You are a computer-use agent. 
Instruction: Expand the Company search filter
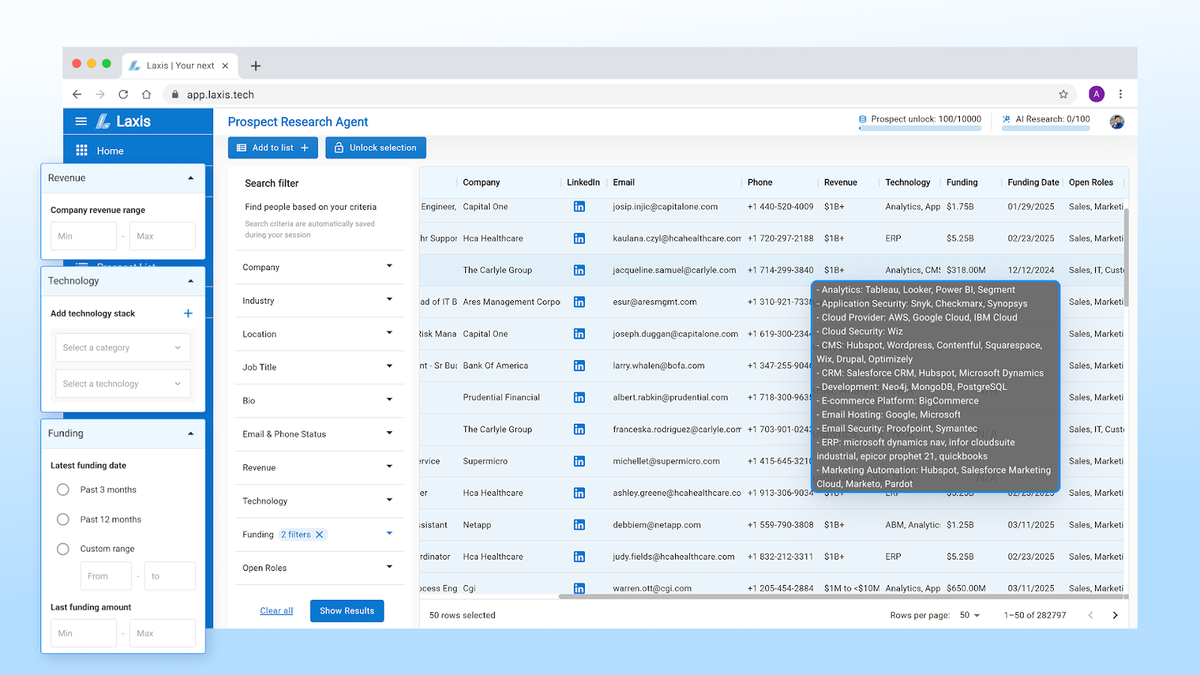(318, 267)
